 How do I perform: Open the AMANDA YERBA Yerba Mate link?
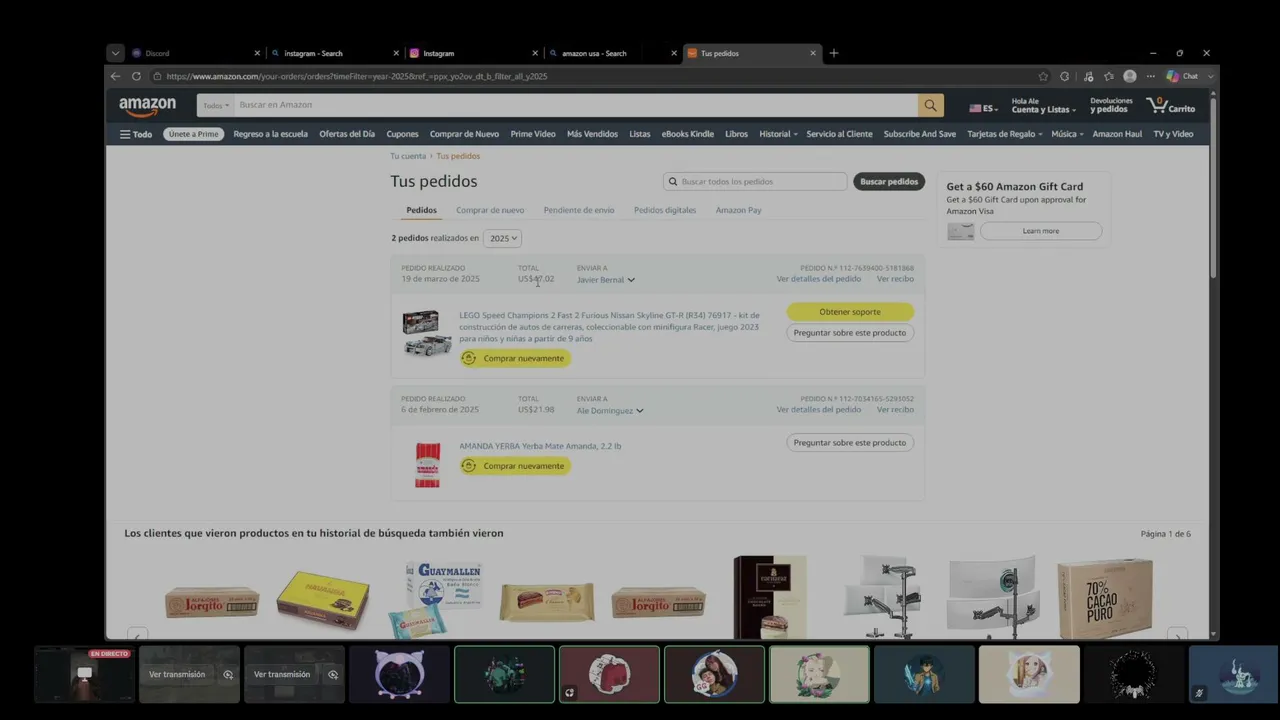tap(540, 446)
